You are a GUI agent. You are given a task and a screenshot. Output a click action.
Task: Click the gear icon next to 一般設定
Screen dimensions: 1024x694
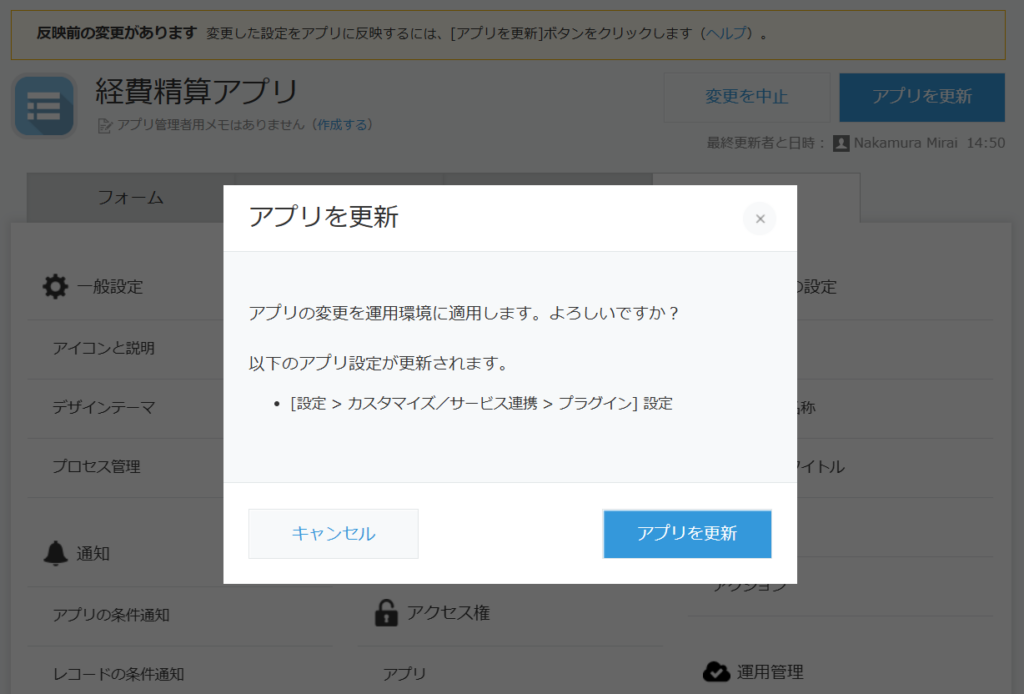(55, 287)
